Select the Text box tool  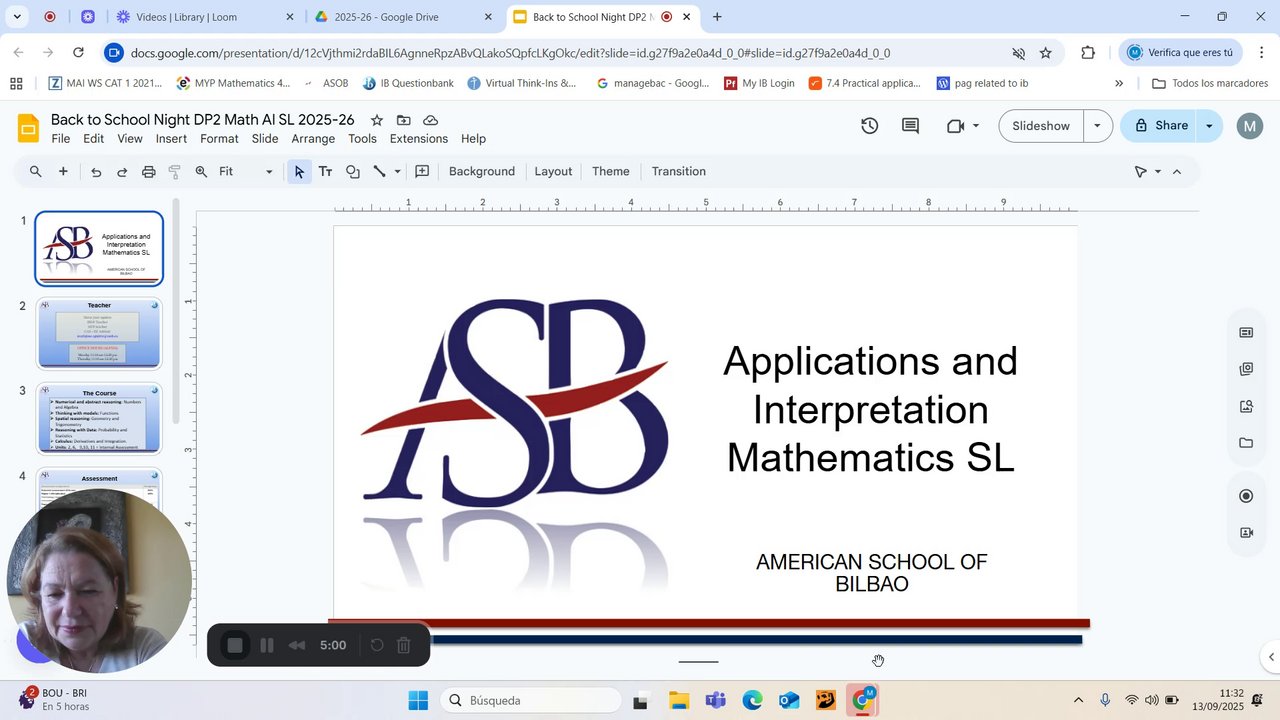325,172
